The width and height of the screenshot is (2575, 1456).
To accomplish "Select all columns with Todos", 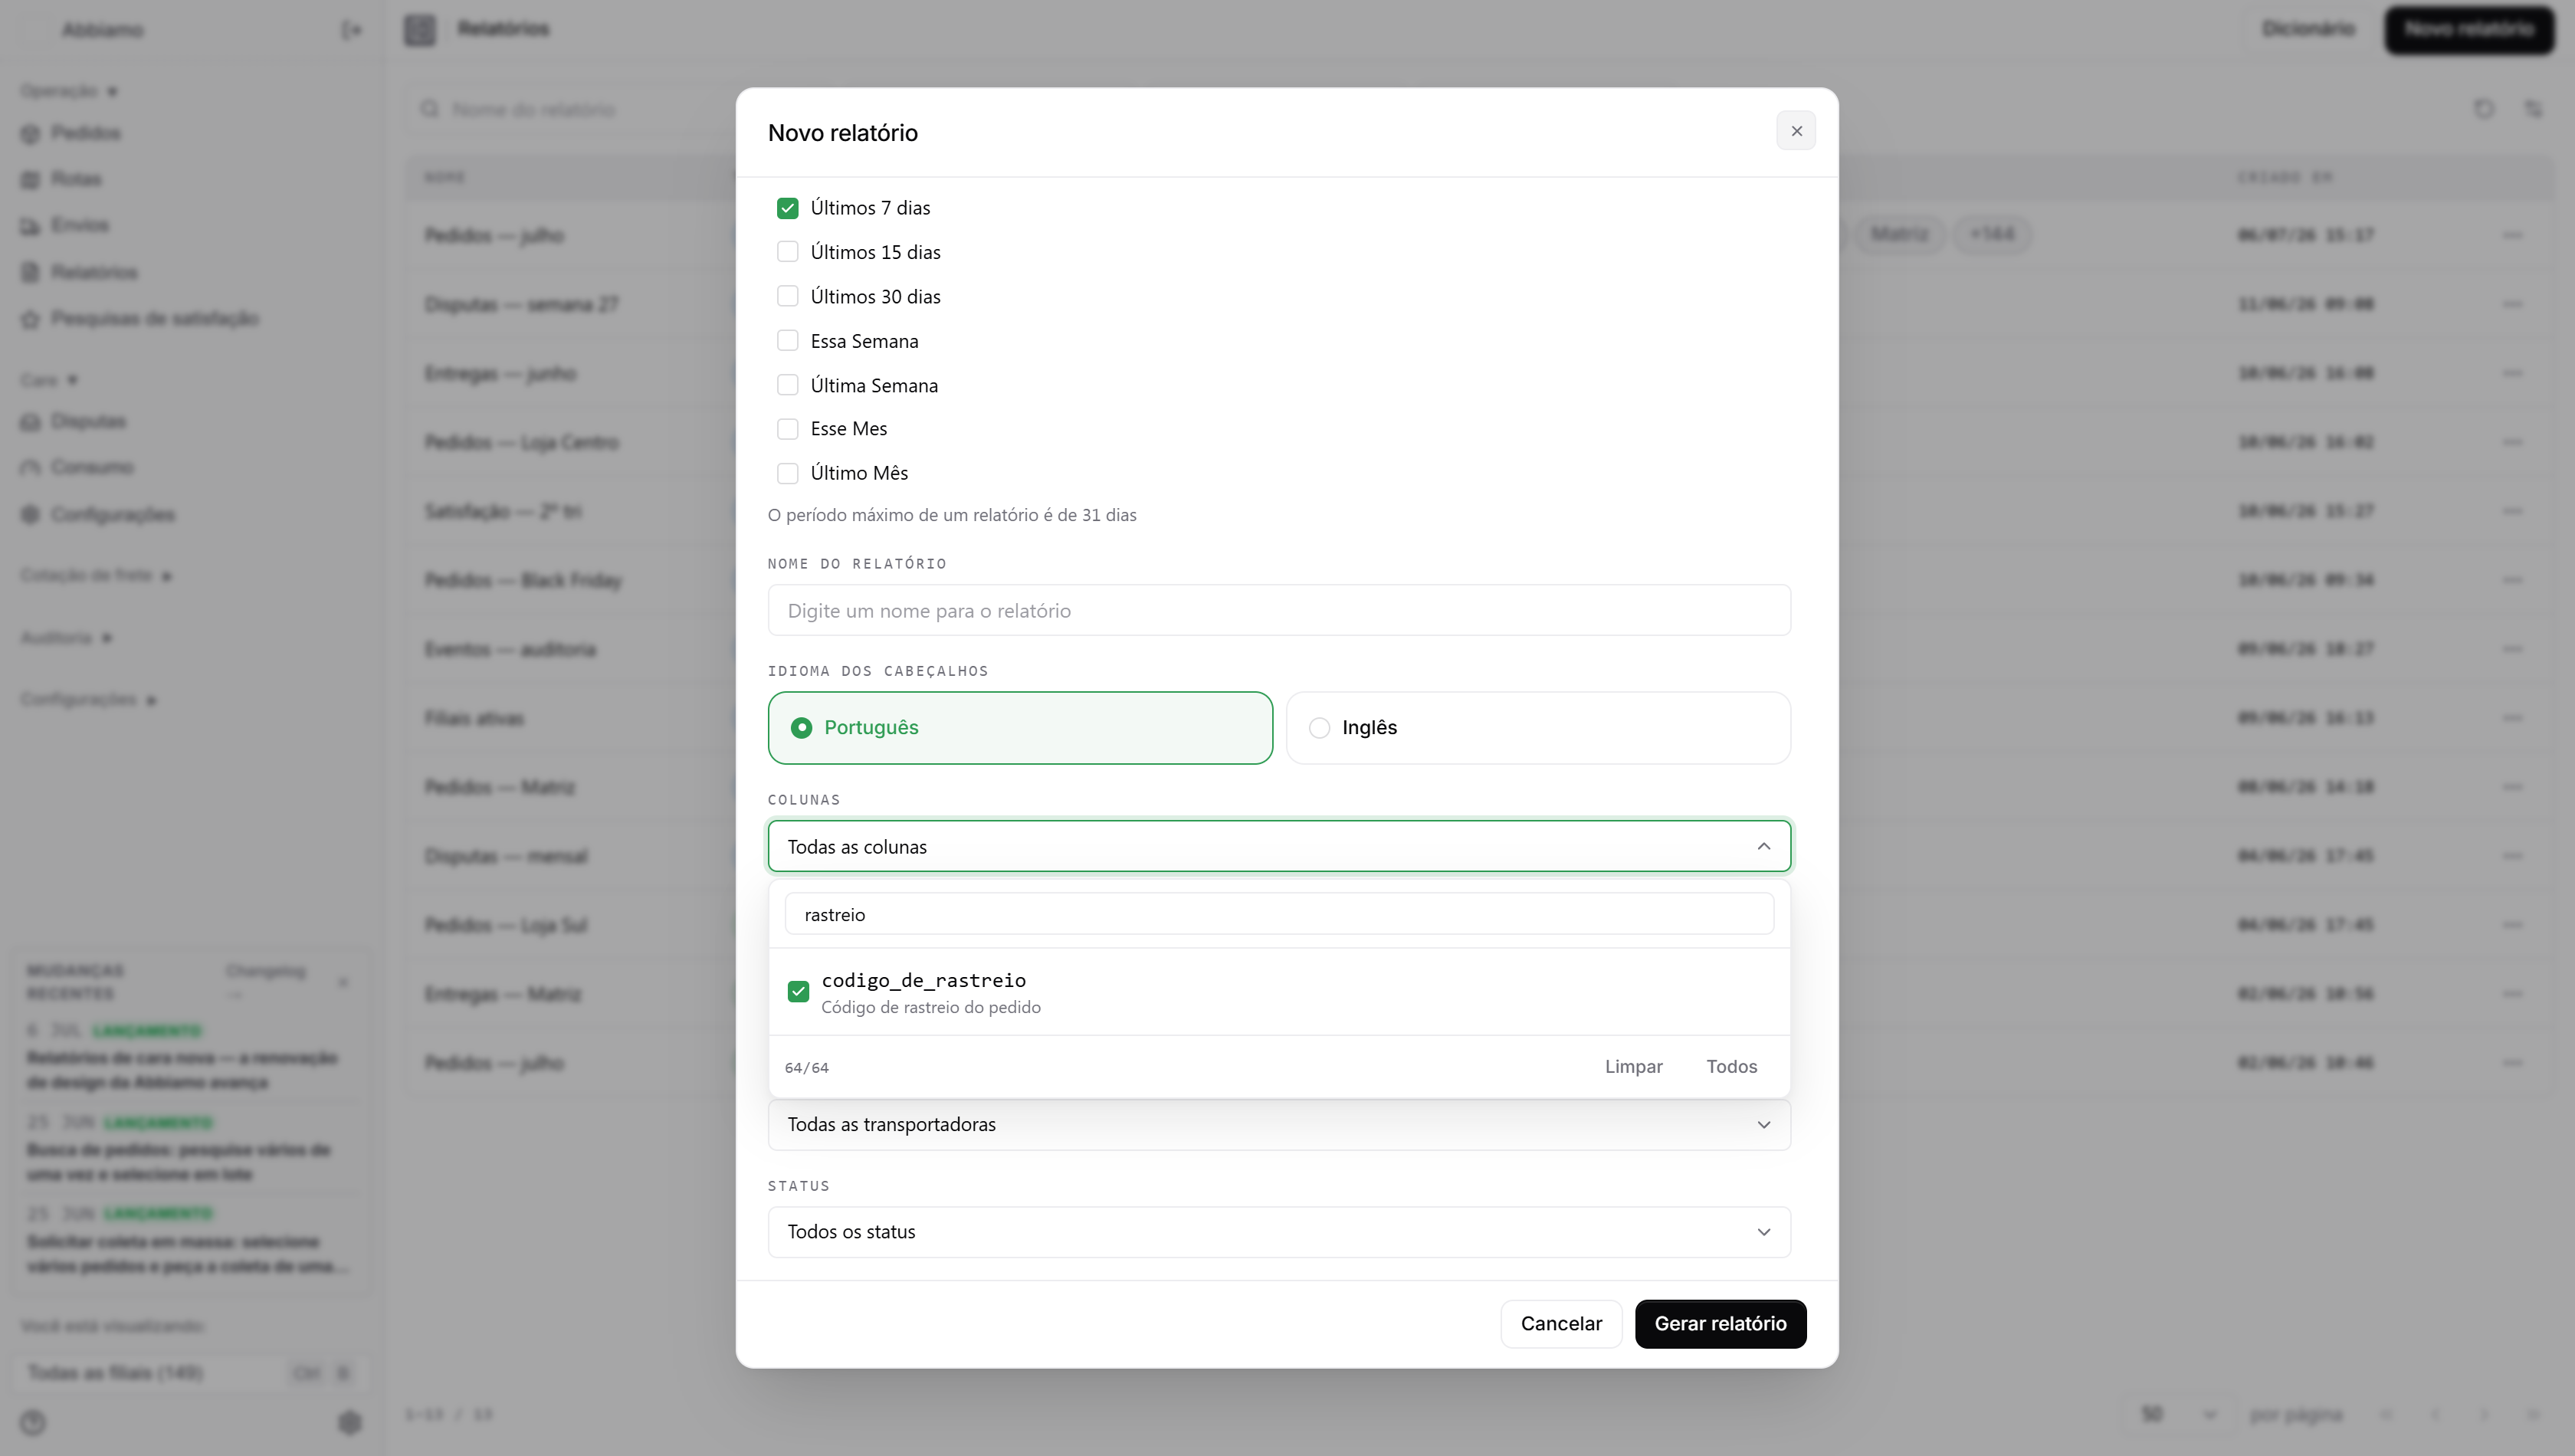I will tap(1731, 1066).
